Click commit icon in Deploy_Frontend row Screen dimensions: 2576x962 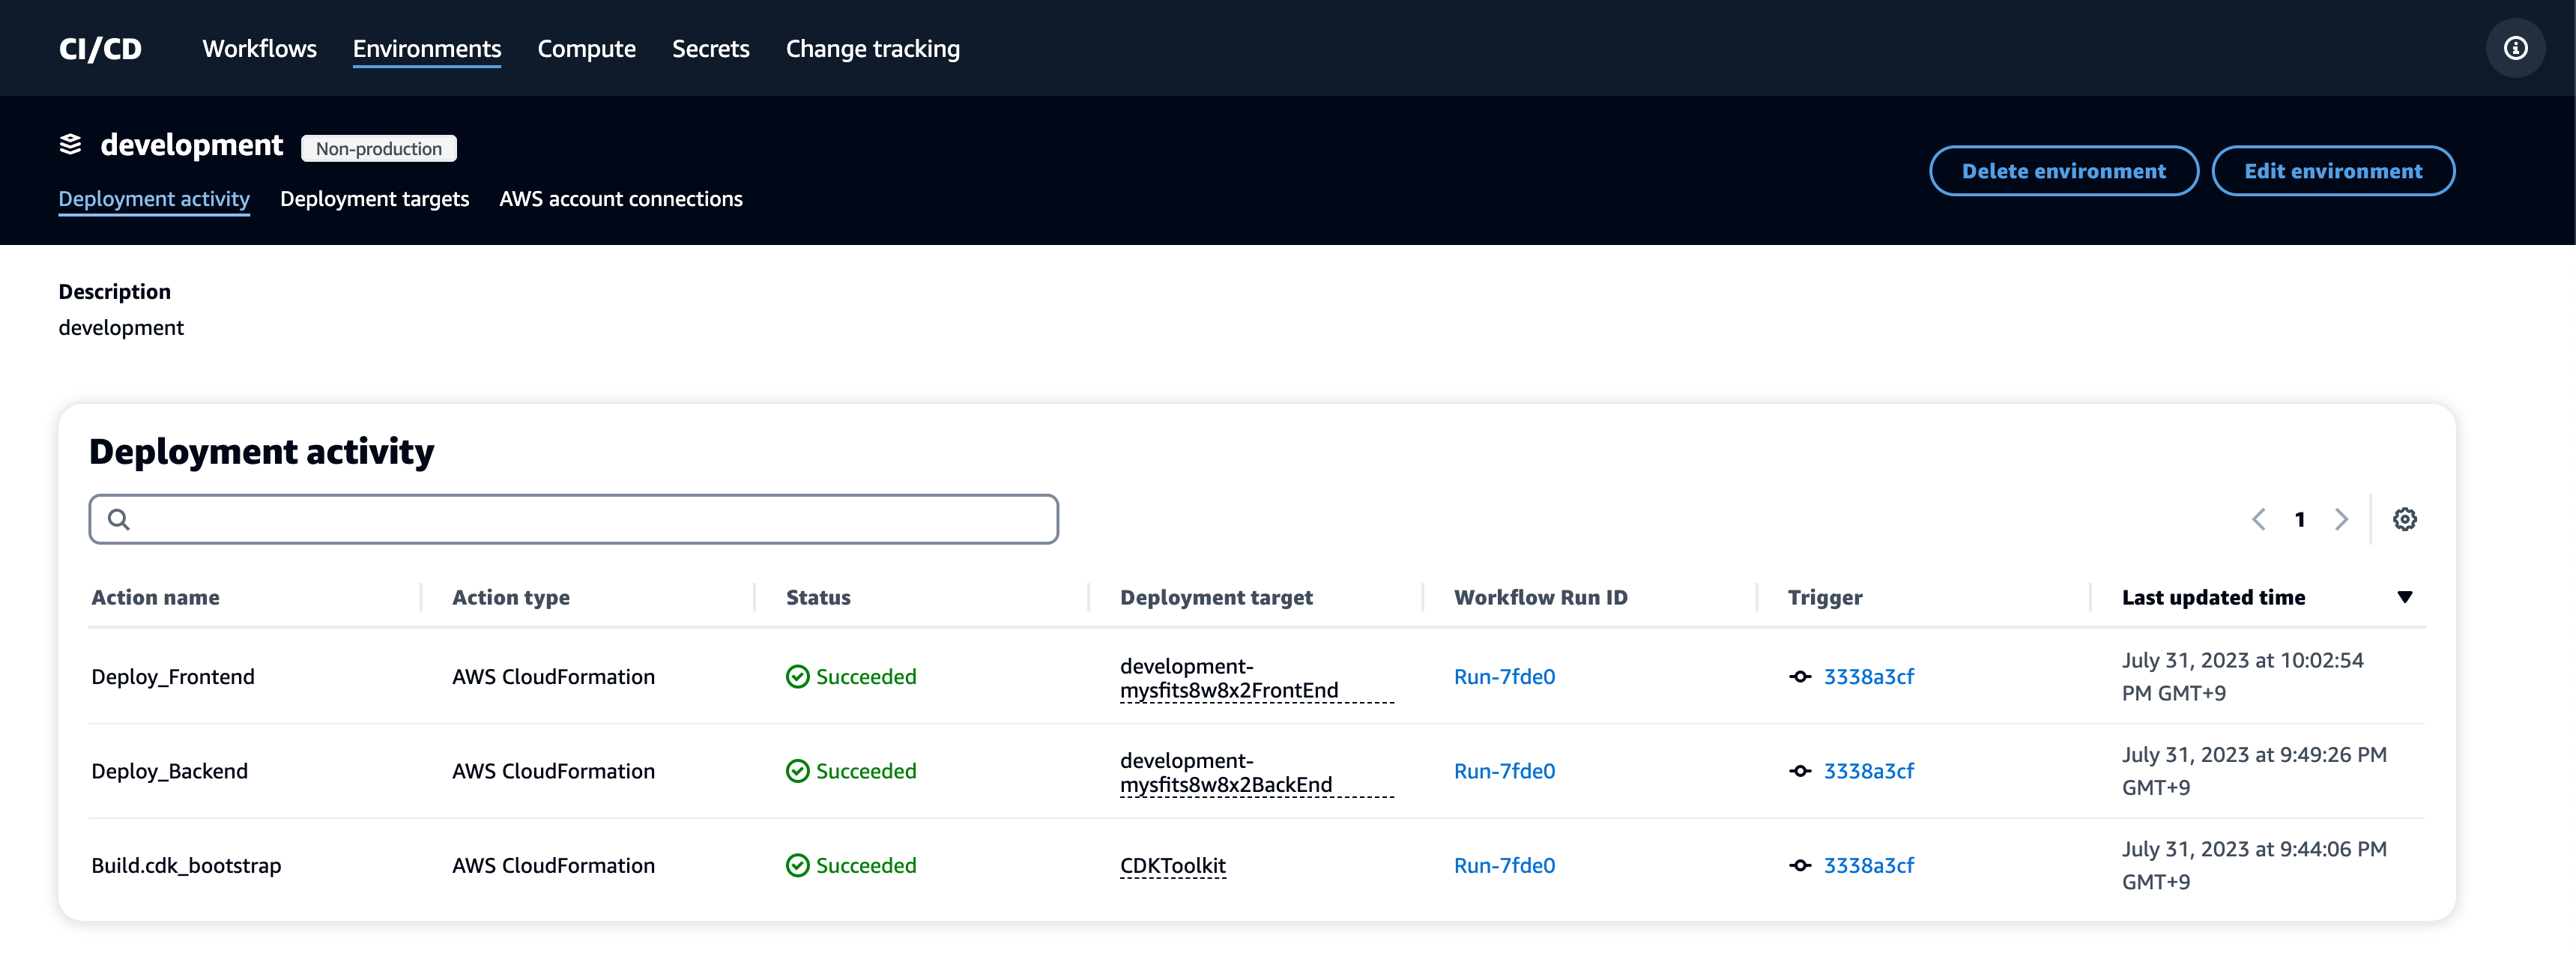click(1800, 677)
